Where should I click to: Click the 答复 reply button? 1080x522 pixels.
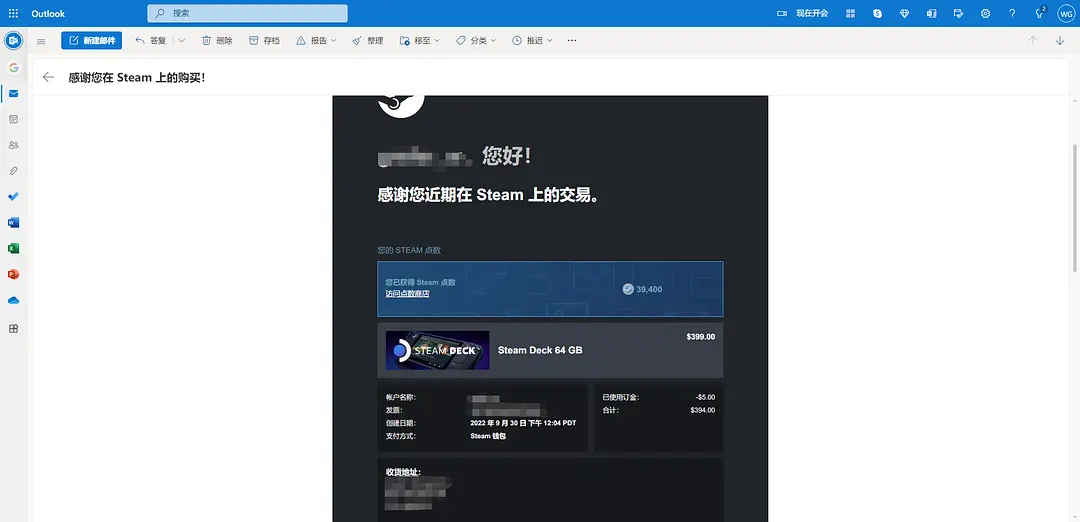coord(151,41)
